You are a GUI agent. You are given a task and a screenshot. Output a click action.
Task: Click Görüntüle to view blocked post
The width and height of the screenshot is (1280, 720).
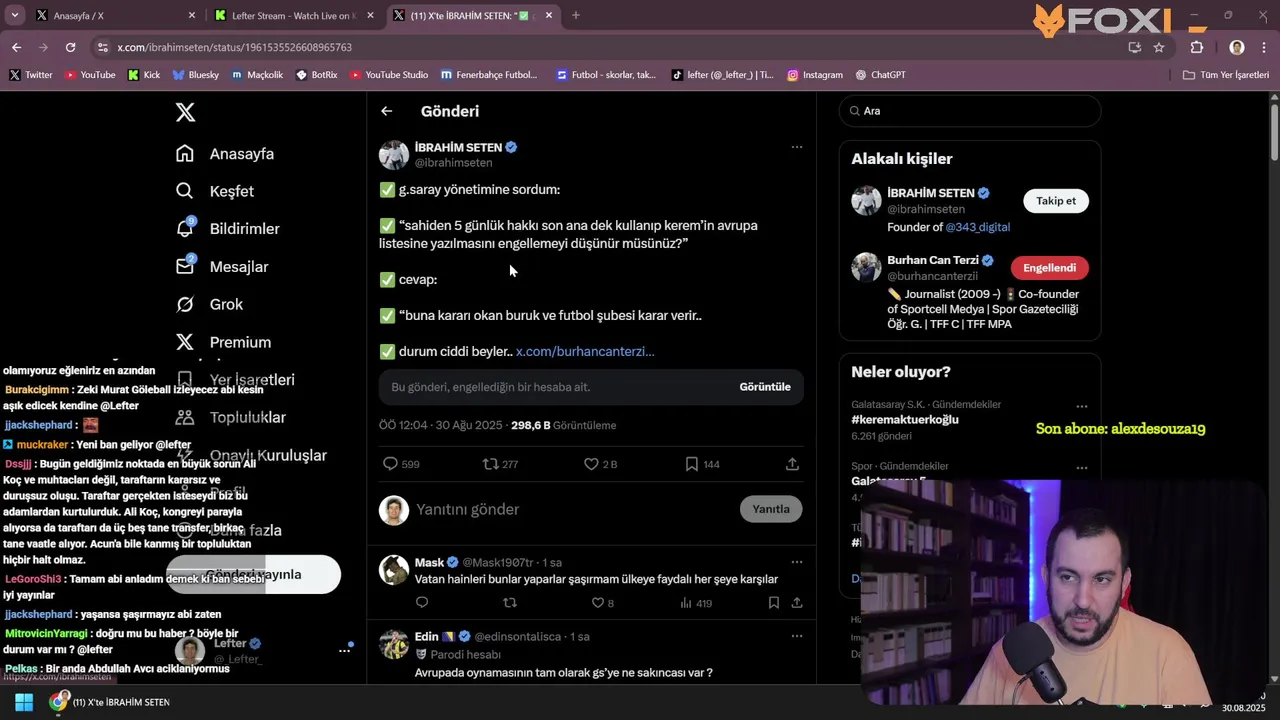[765, 387]
